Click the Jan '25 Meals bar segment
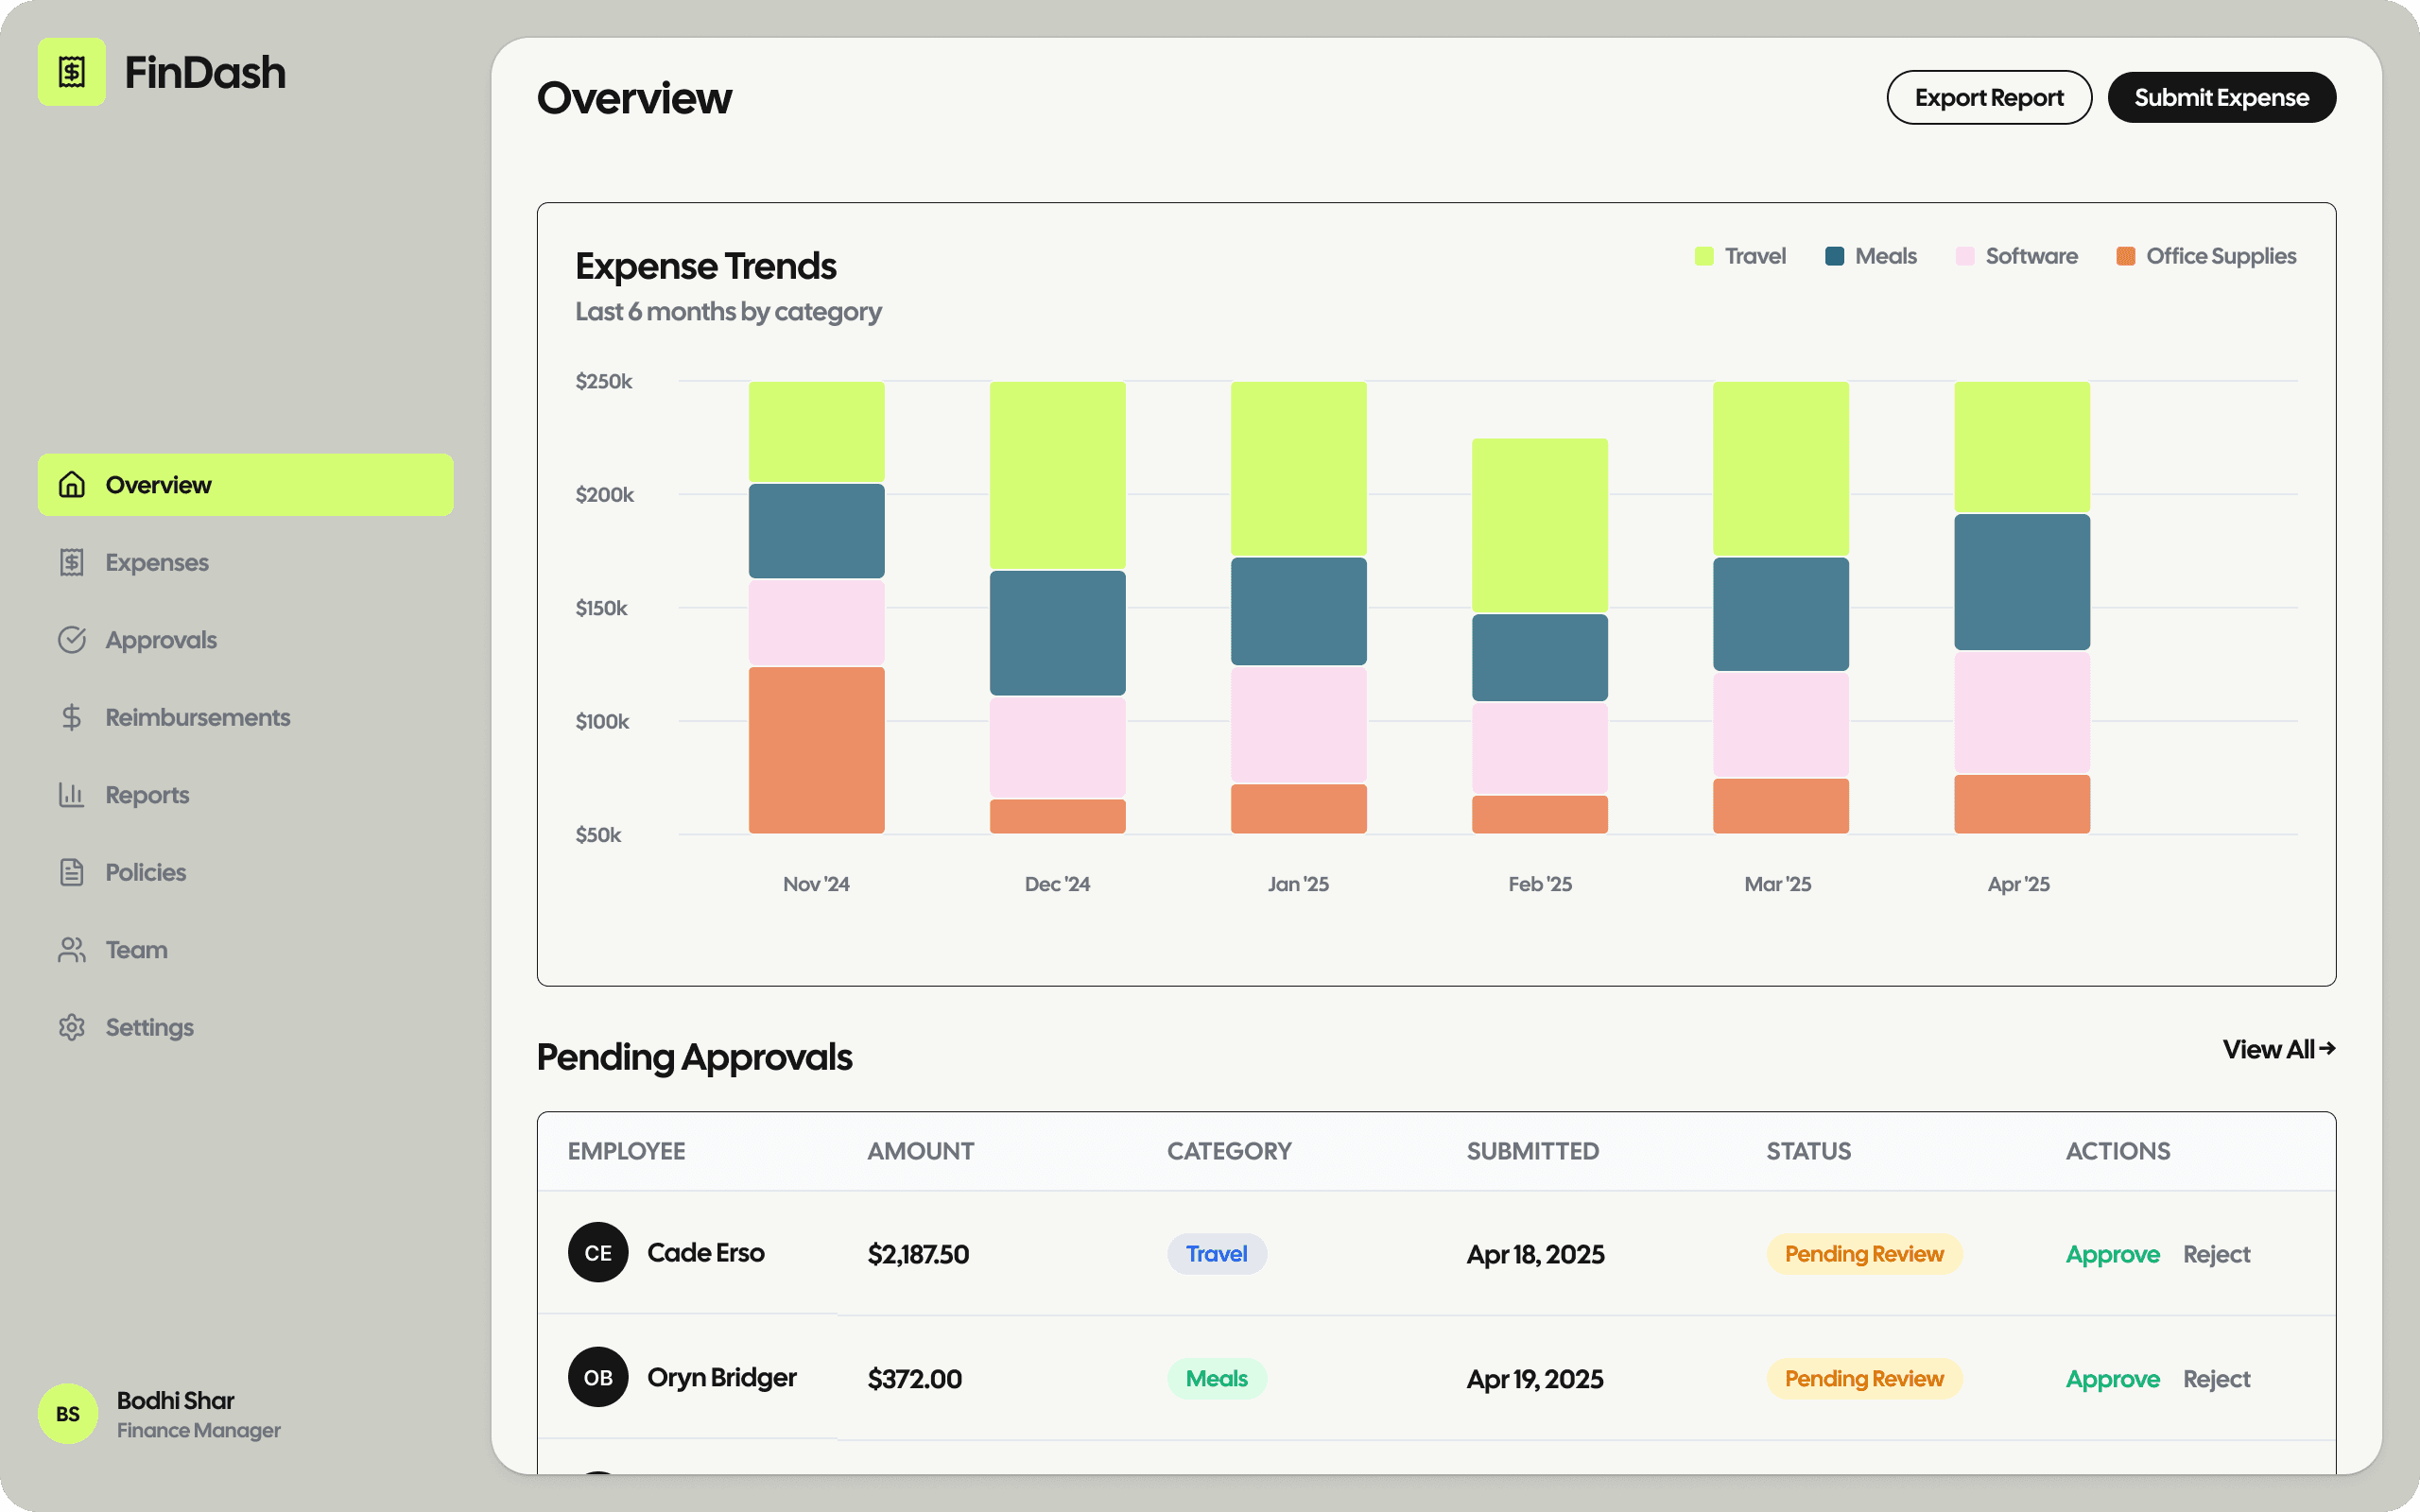Screen dimensions: 2420x1512 [1298, 611]
